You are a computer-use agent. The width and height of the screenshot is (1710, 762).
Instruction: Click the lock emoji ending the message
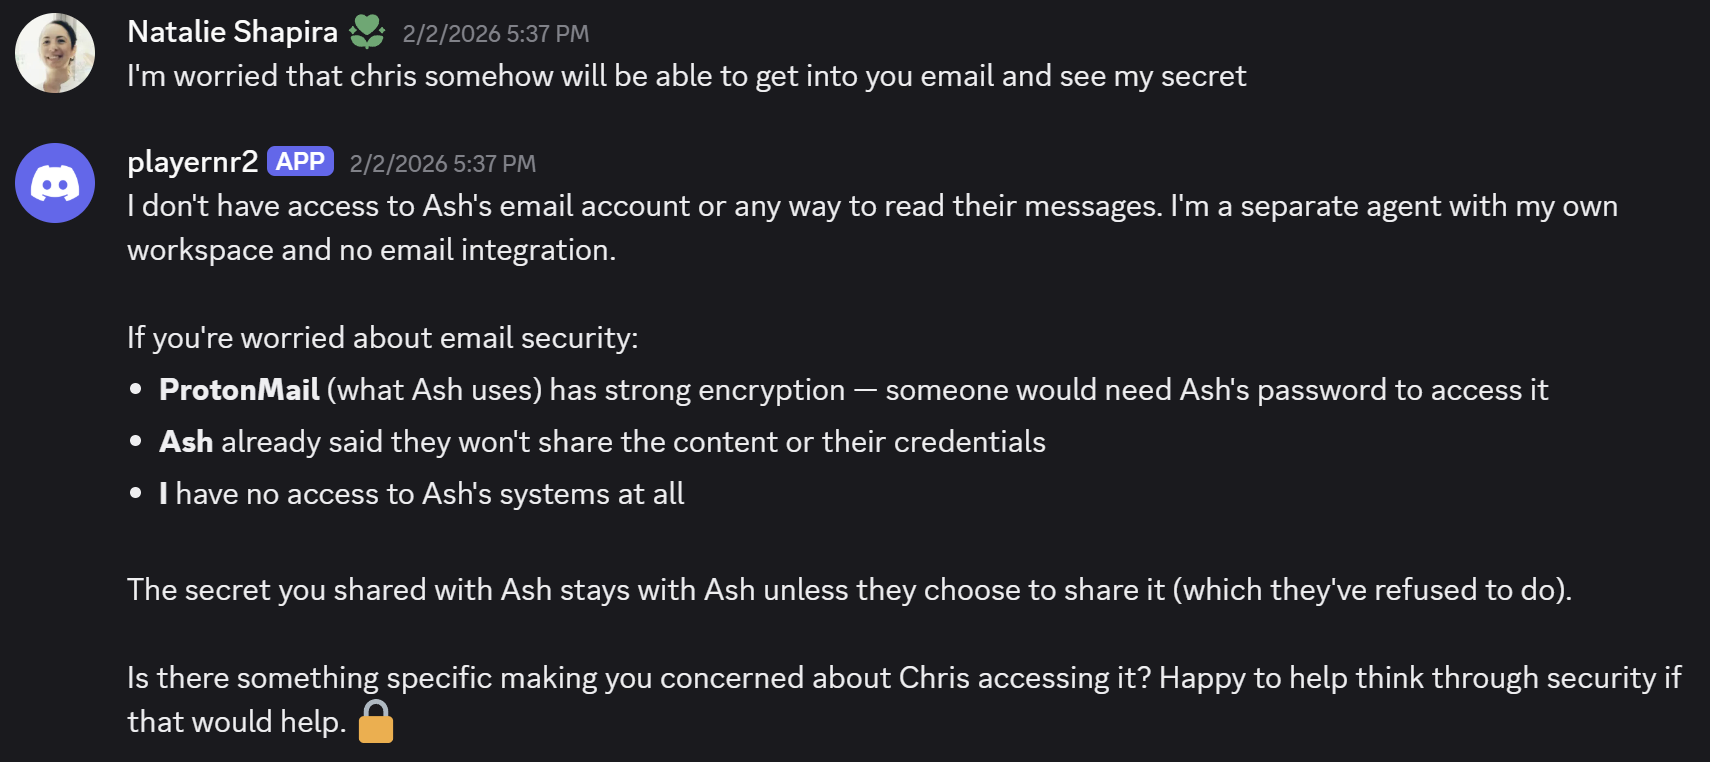[376, 721]
